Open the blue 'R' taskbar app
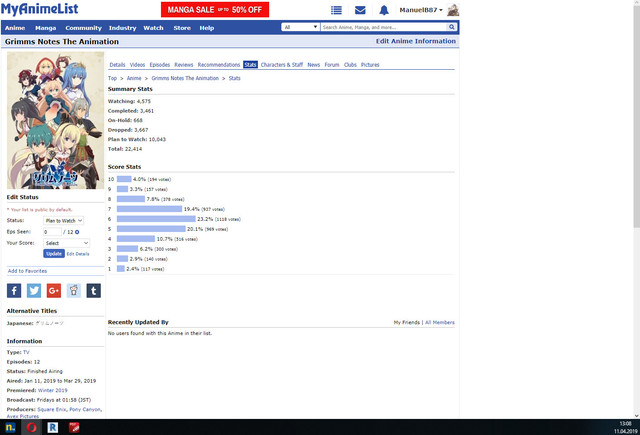The width and height of the screenshot is (640, 435). (x=53, y=427)
